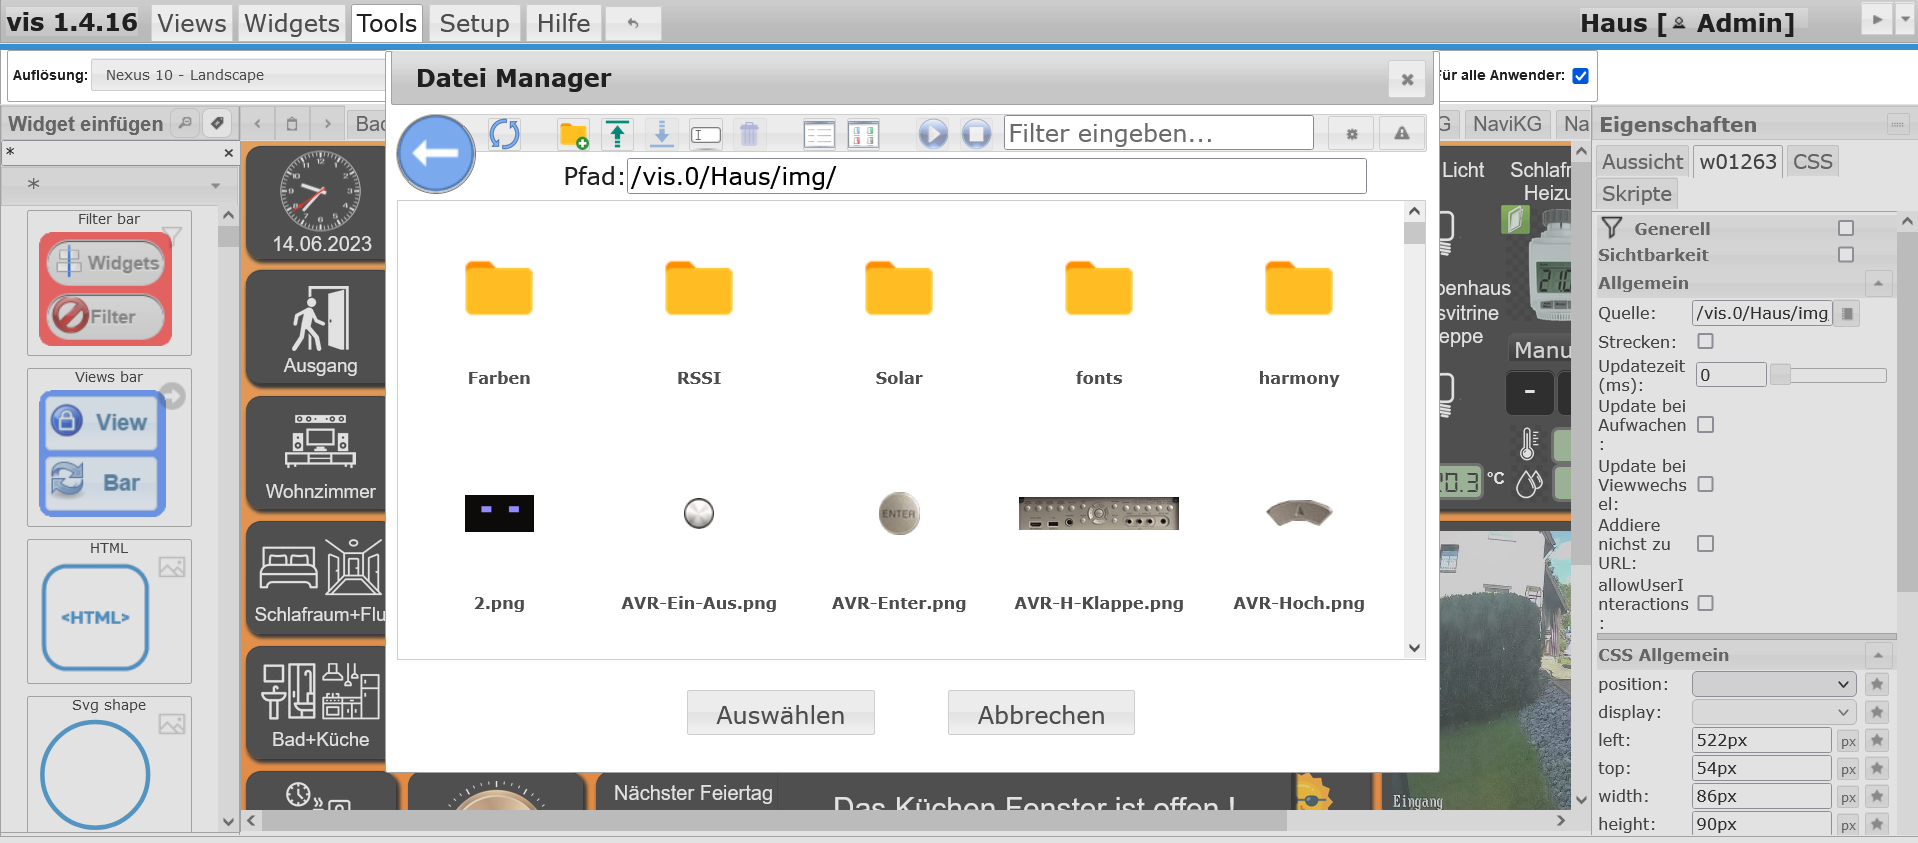Screen dimensions: 1918x843
Task: Enable the Update bei Viewwechsel checkbox
Action: click(1706, 484)
